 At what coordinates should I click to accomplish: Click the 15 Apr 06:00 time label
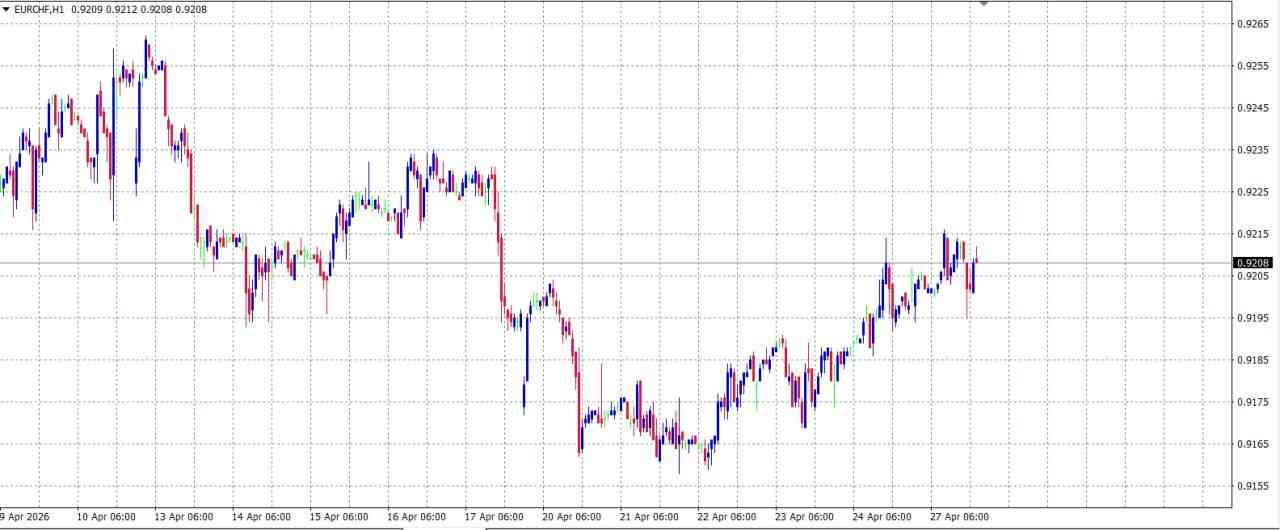click(x=339, y=517)
